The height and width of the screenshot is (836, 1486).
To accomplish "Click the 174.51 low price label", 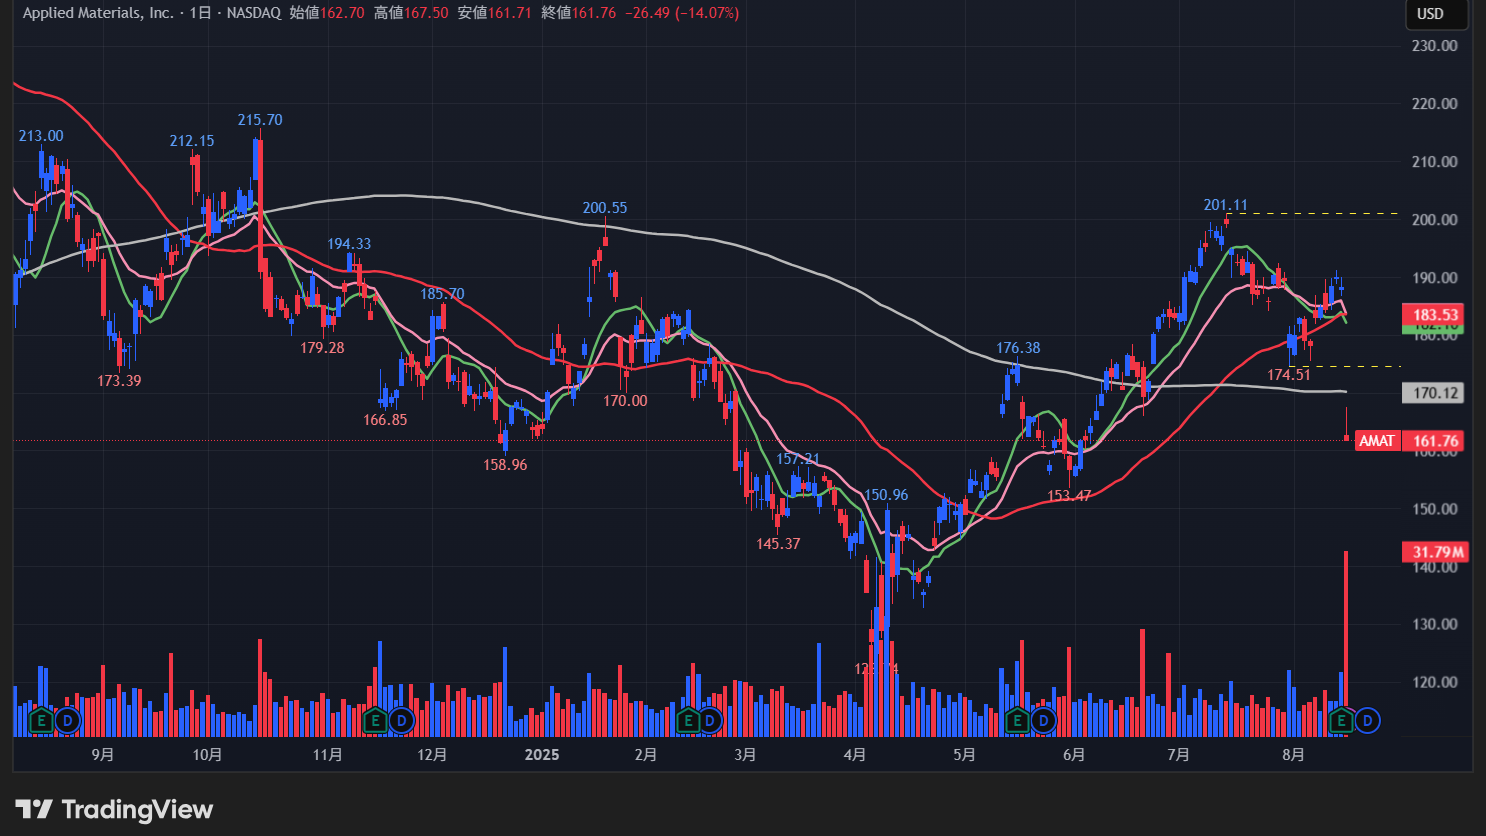I will (x=1289, y=375).
